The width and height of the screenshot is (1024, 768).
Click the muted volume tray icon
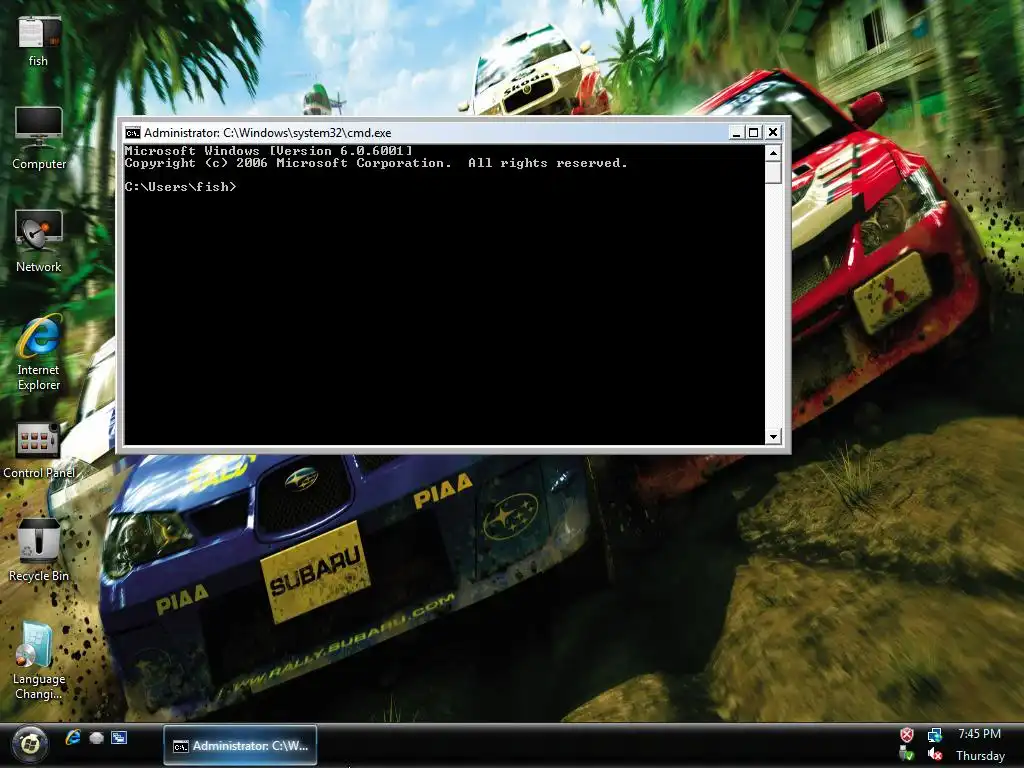[935, 755]
